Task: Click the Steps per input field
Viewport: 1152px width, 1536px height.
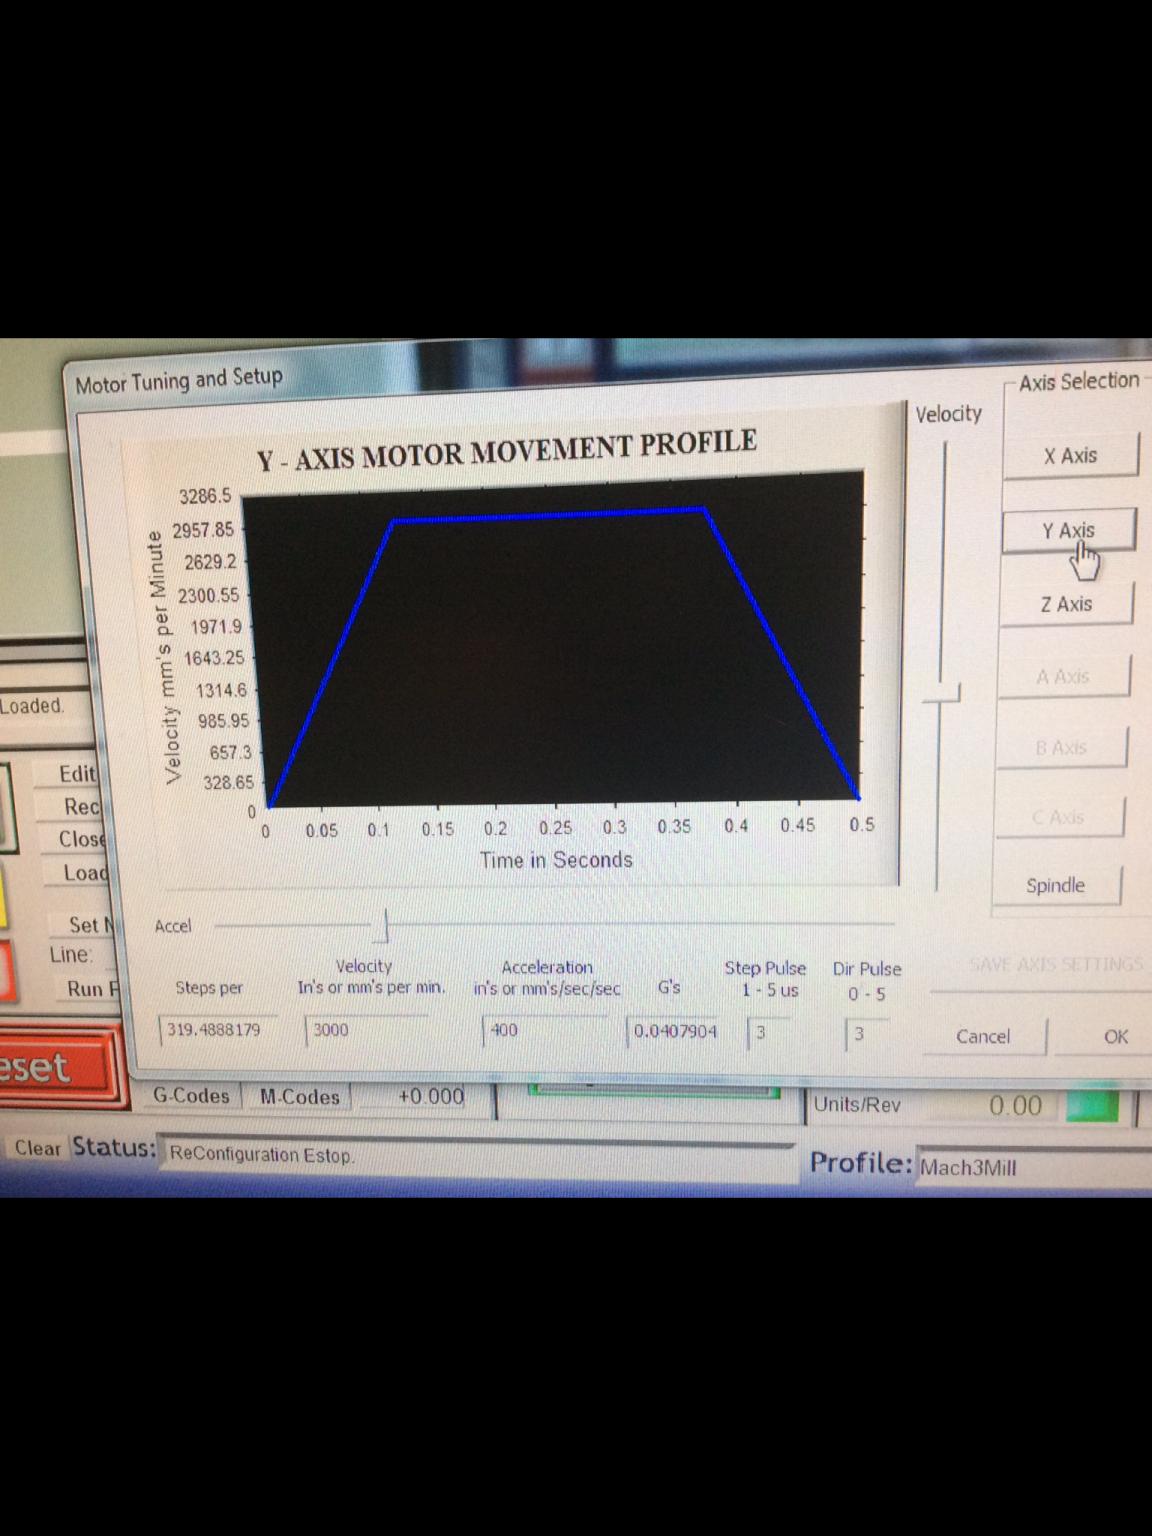Action: [x=217, y=1029]
